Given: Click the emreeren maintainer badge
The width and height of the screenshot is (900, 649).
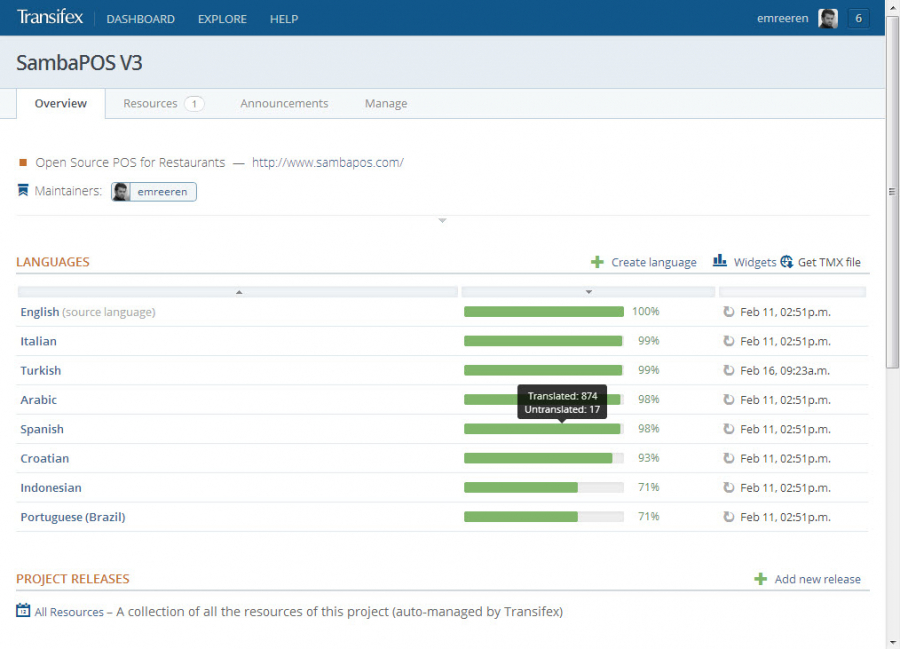Looking at the screenshot, I should pyautogui.click(x=154, y=191).
